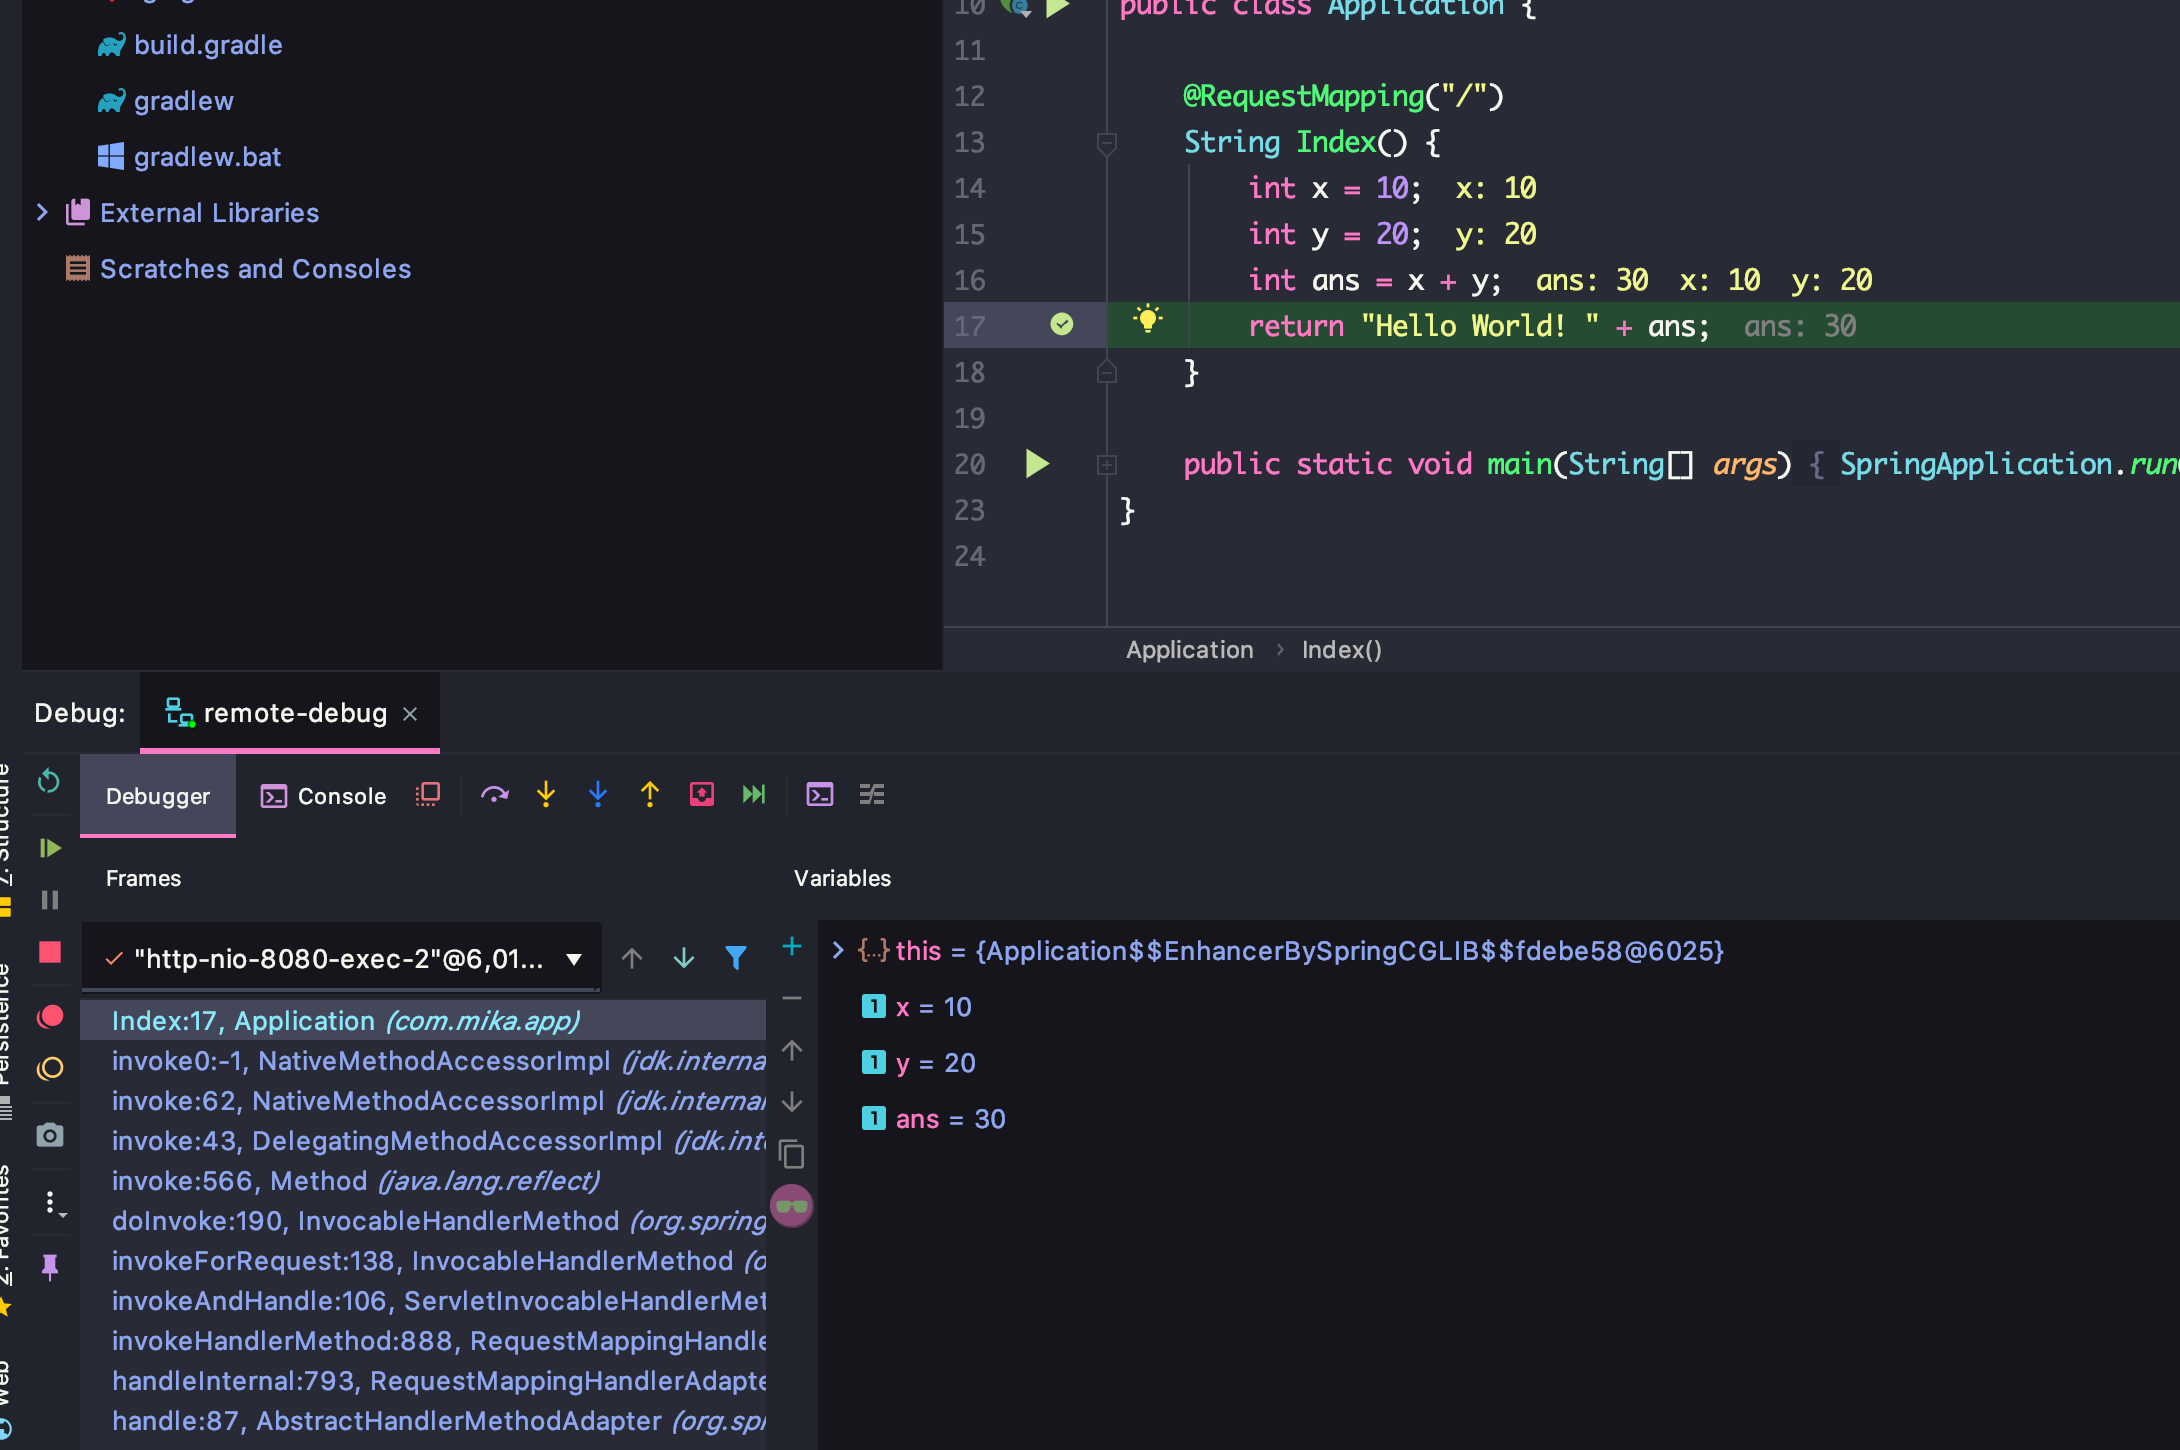Open the http-nio-8080-exec-2 thread dropdown
Viewport: 2180px width, 1450px height.
[x=573, y=958]
